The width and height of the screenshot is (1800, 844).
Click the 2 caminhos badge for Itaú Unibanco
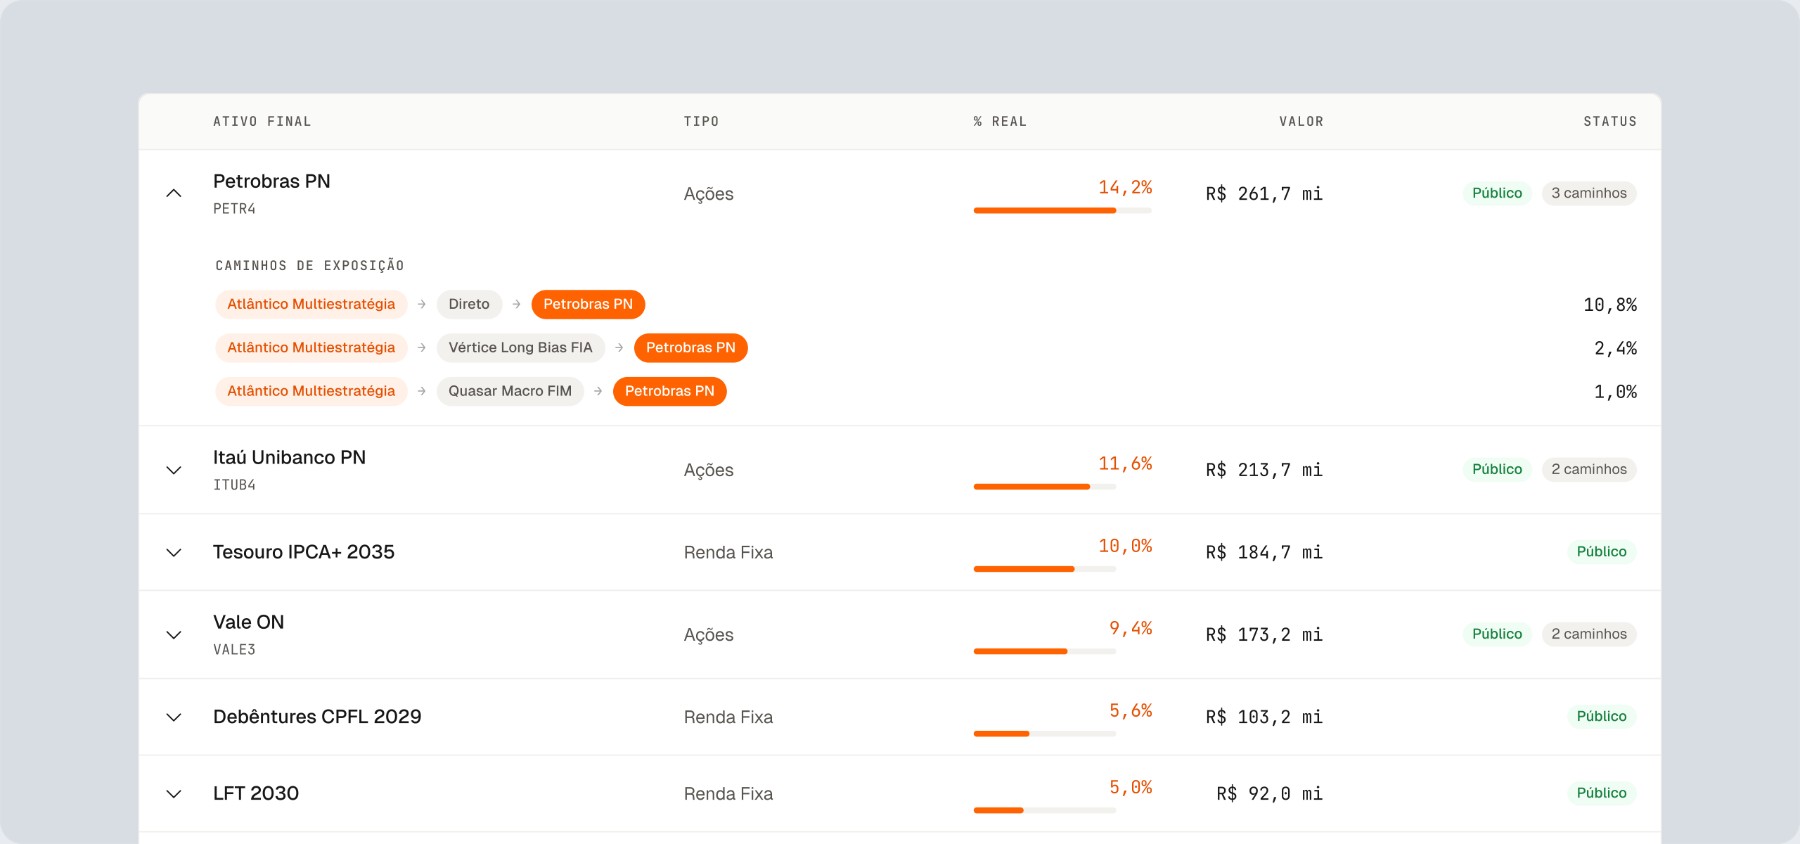[x=1589, y=469]
